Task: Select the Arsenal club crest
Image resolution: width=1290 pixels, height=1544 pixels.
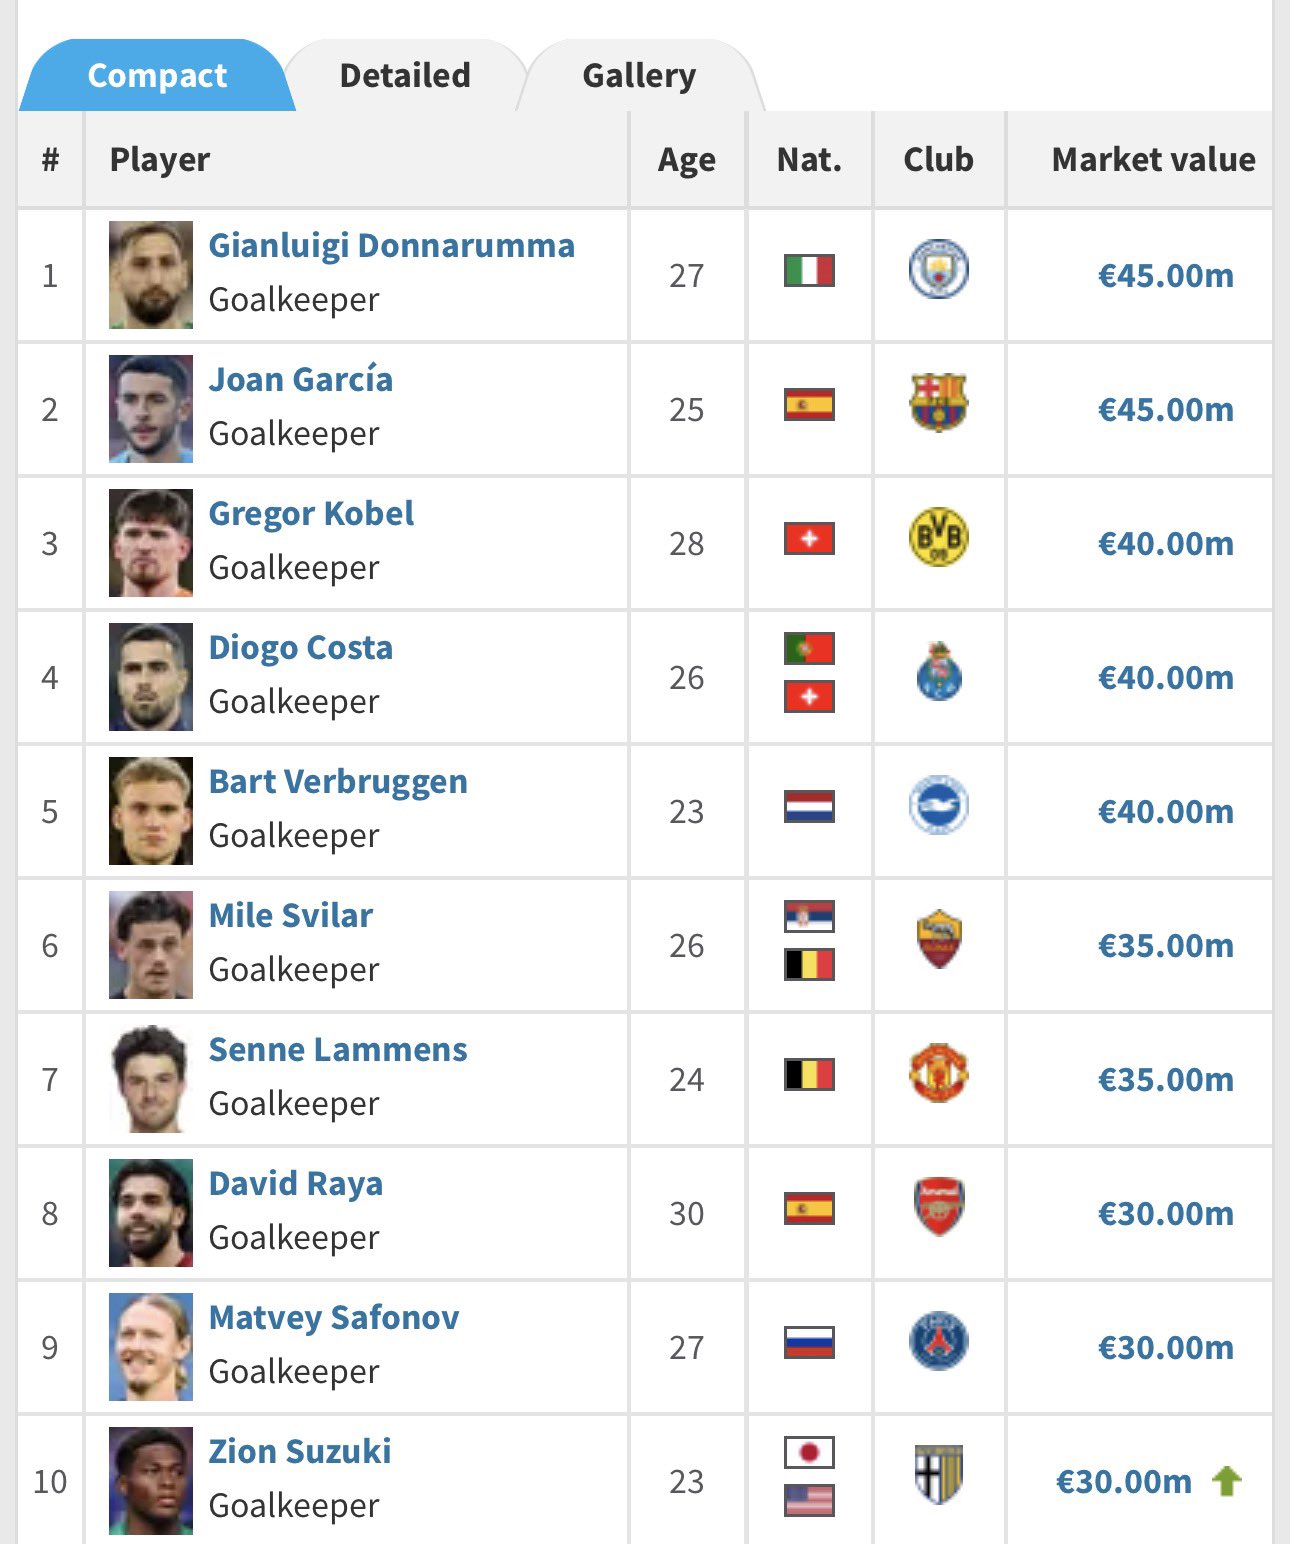Action: 938,1207
